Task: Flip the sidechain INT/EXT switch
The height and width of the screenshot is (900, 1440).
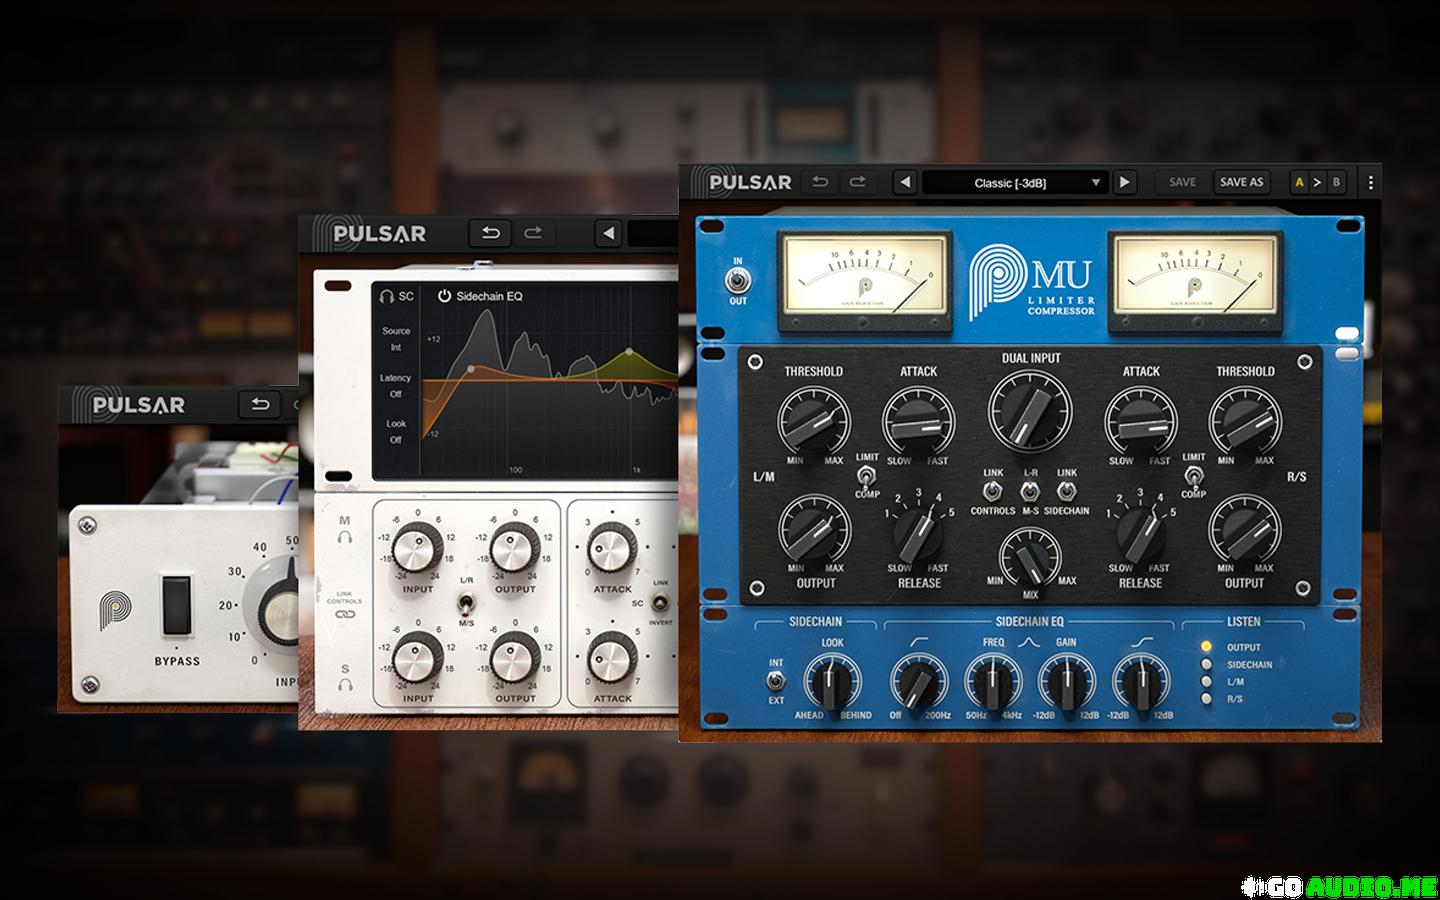Action: tap(776, 681)
